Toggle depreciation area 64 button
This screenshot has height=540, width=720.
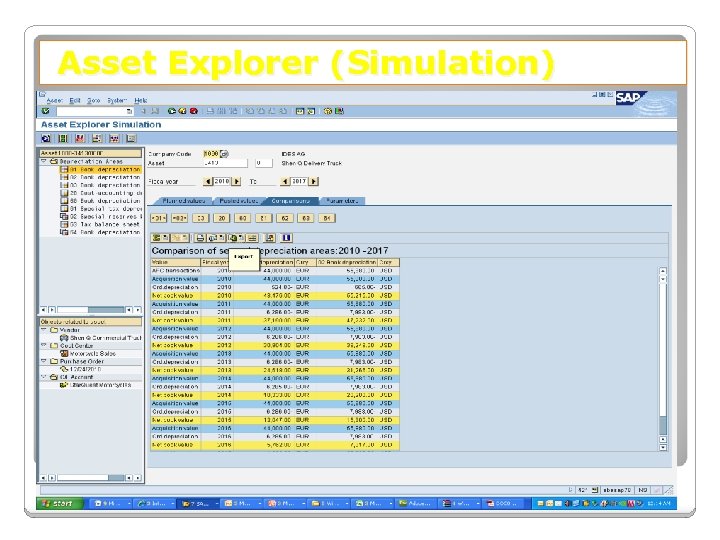pyautogui.click(x=327, y=218)
